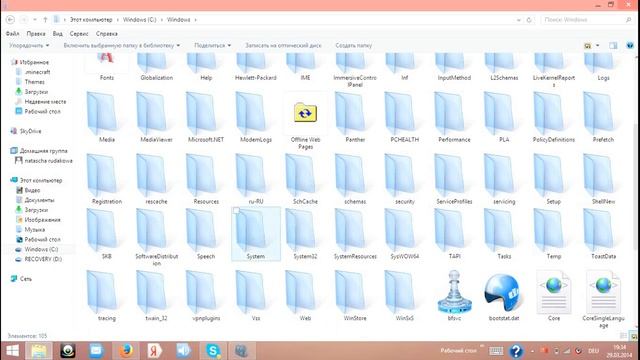Image resolution: width=640 pixels, height=360 pixels.
Task: Click the Help question mark toolbar icon
Action: pos(630,45)
